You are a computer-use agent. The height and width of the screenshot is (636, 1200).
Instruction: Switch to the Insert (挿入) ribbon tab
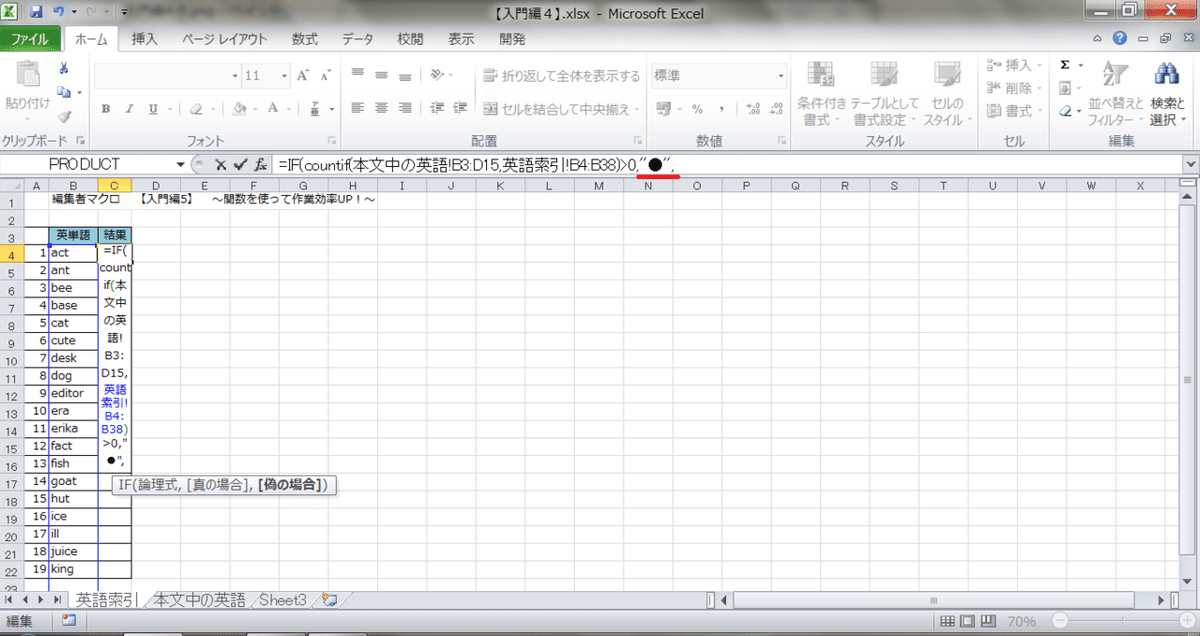pyautogui.click(x=145, y=39)
